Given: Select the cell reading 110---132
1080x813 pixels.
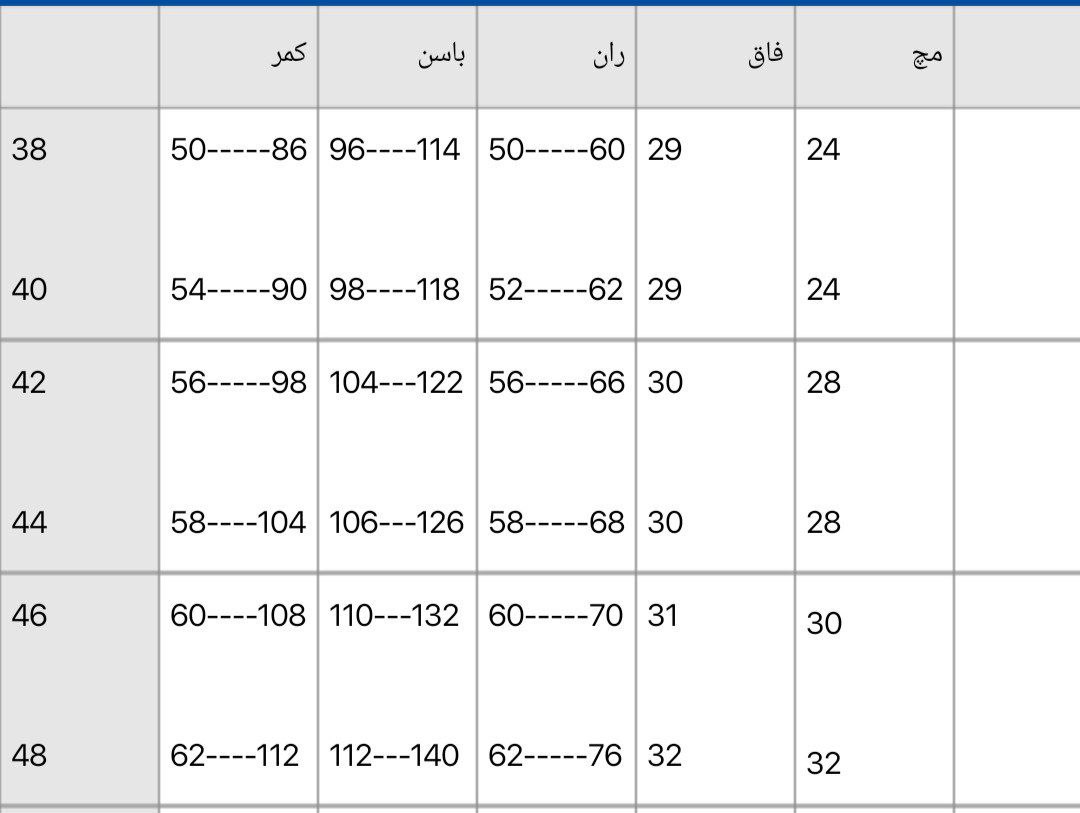Looking at the screenshot, I should [395, 615].
